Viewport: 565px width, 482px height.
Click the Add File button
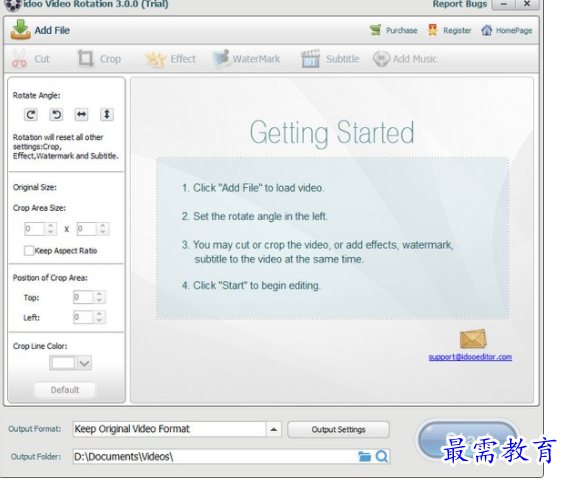point(40,30)
